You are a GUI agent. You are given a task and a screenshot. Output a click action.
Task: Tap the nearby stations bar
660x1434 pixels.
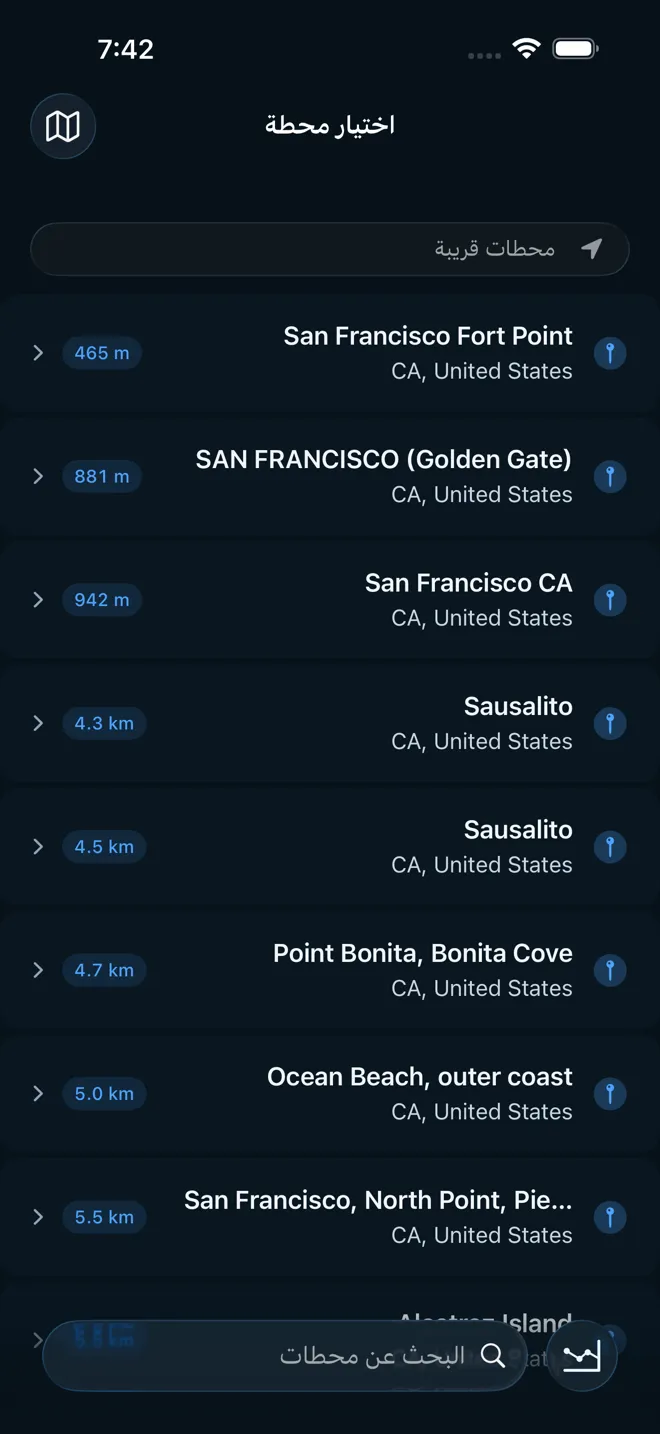330,249
